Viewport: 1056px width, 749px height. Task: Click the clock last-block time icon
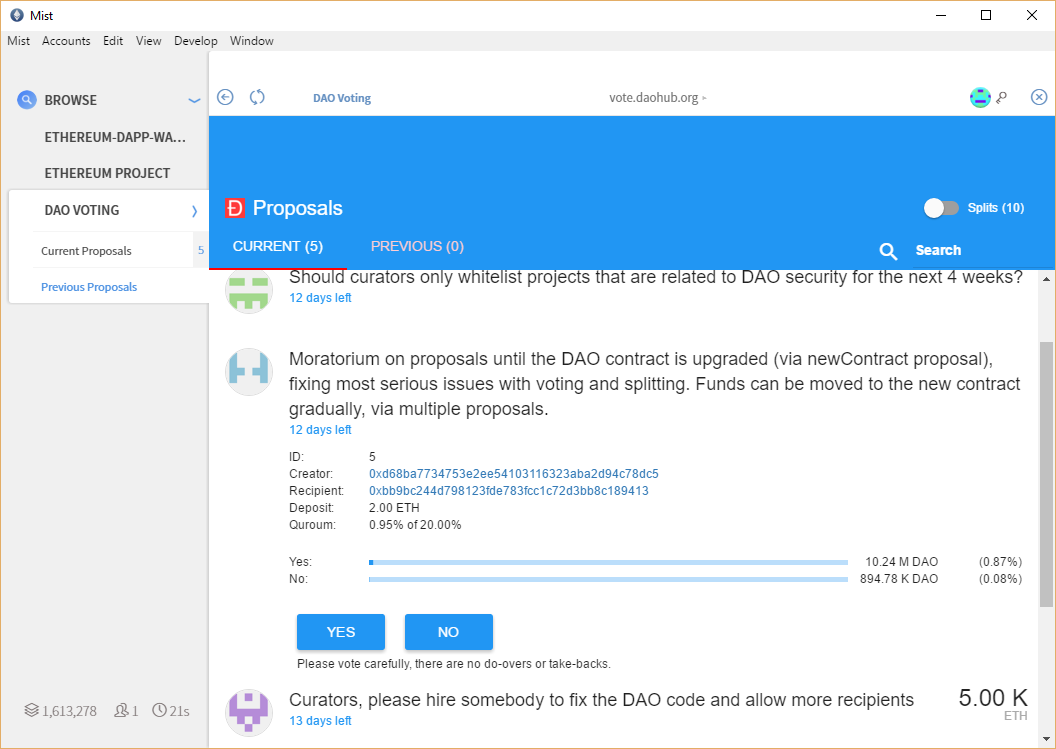(x=160, y=710)
